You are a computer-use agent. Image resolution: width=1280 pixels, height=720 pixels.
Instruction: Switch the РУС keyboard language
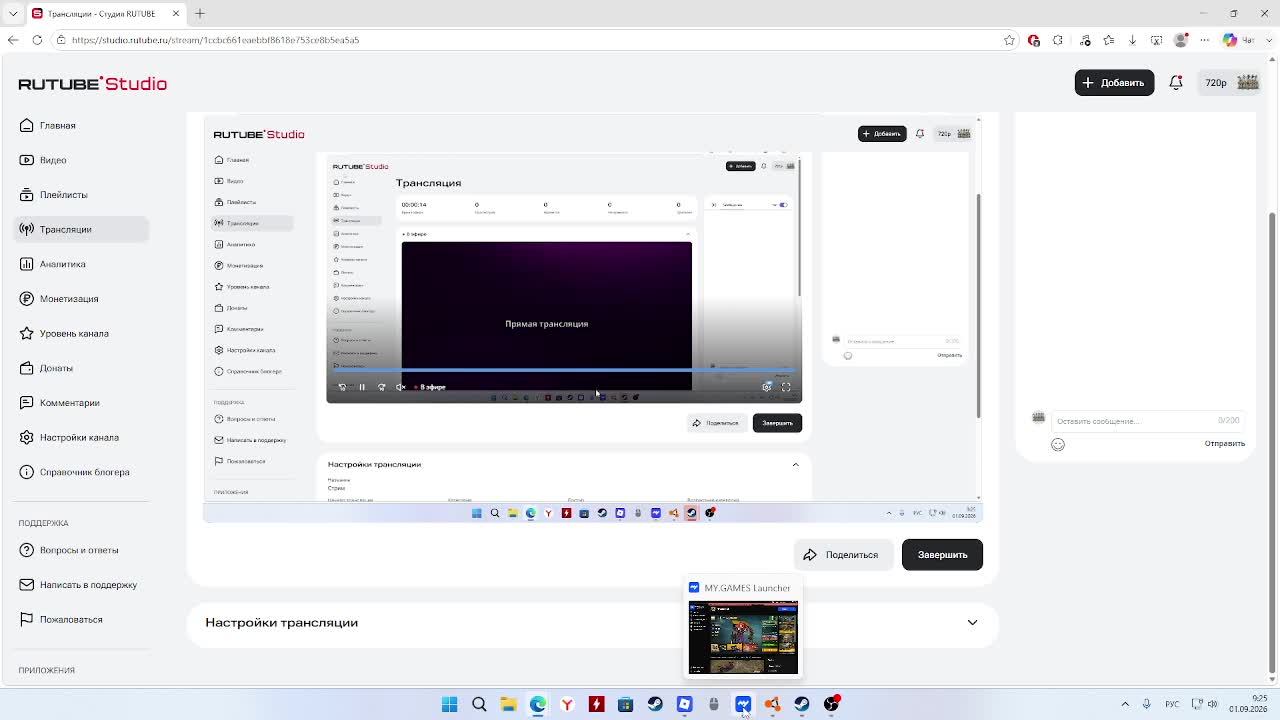pos(1174,704)
